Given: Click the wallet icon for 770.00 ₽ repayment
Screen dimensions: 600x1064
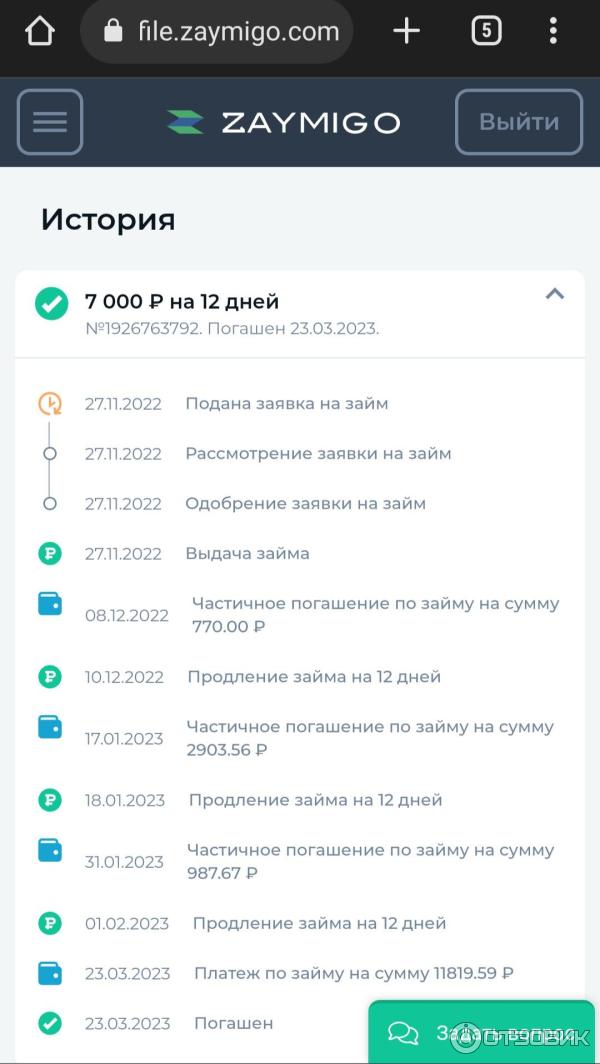Looking at the screenshot, I should pyautogui.click(x=50, y=604).
